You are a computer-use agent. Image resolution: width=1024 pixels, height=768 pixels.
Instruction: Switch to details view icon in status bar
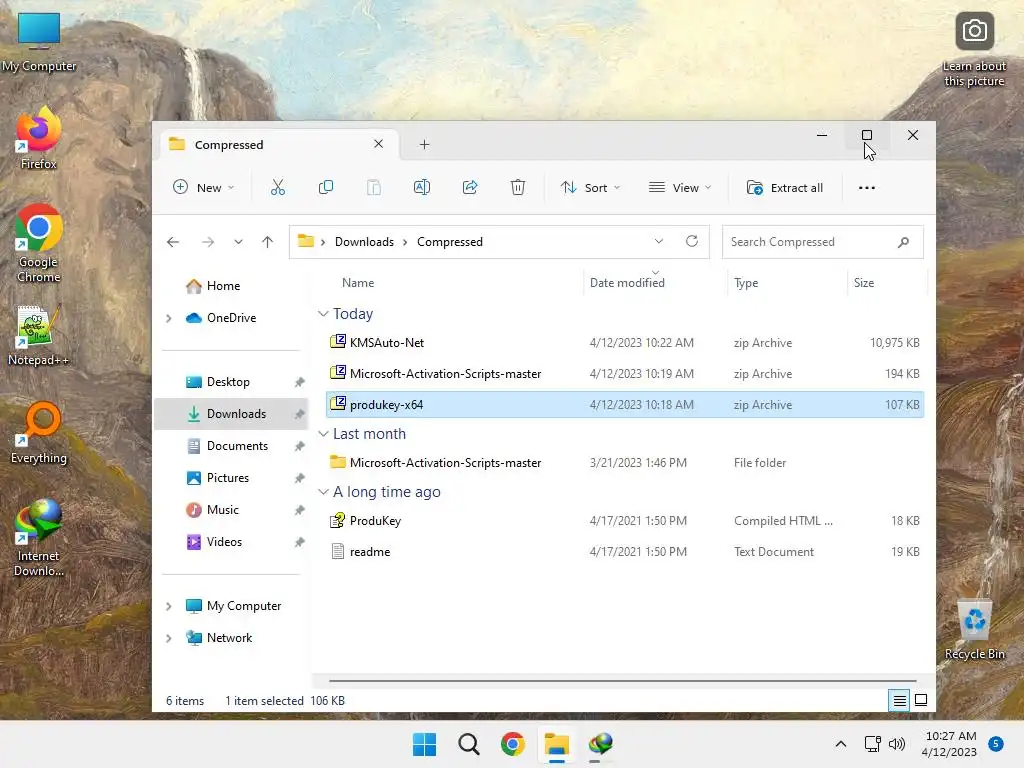pyautogui.click(x=899, y=701)
